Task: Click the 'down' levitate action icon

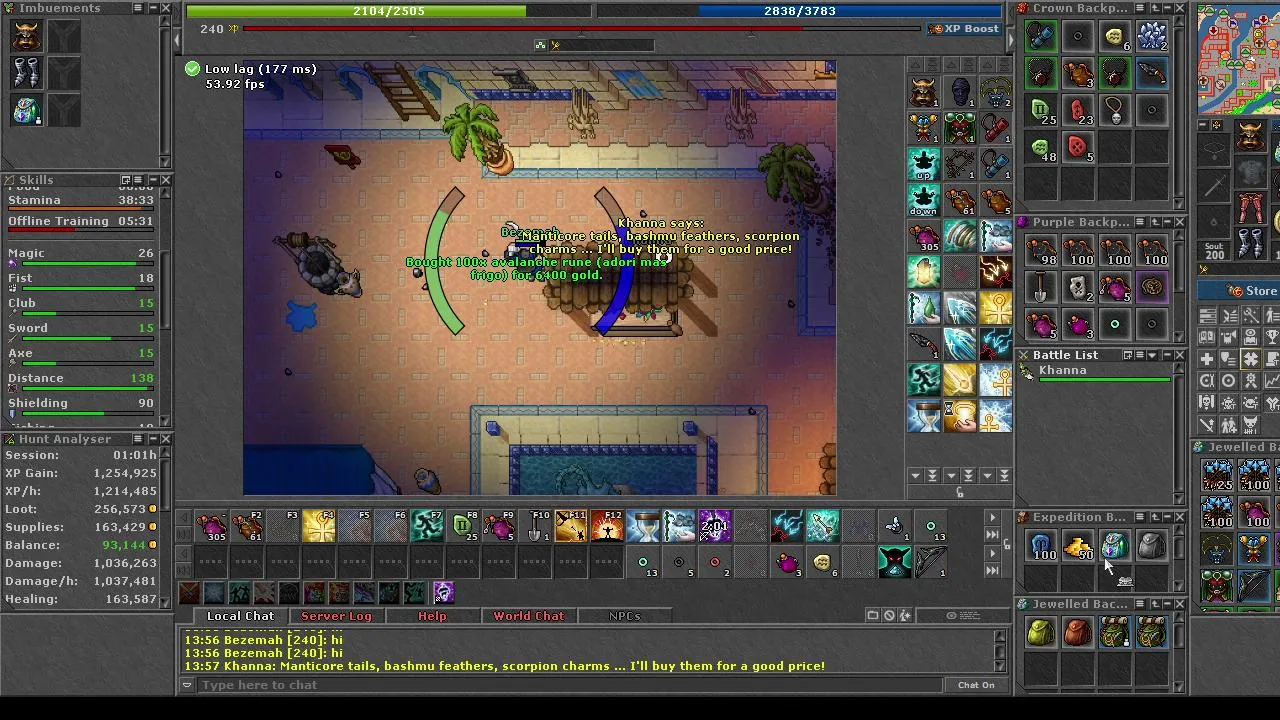Action: click(924, 199)
